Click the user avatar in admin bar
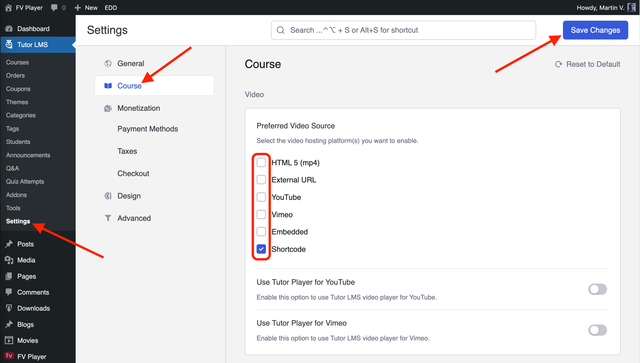640x363 pixels. coord(631,7)
